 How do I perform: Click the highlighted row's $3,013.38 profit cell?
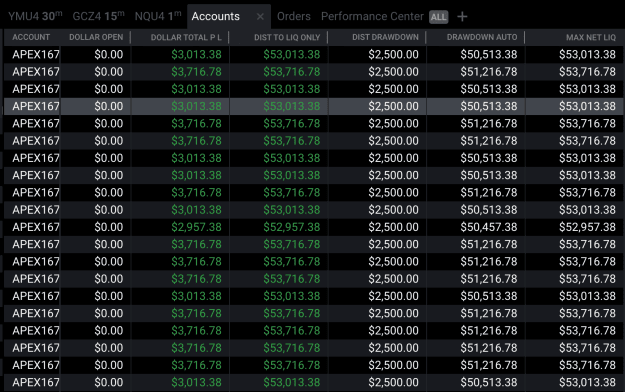point(197,106)
